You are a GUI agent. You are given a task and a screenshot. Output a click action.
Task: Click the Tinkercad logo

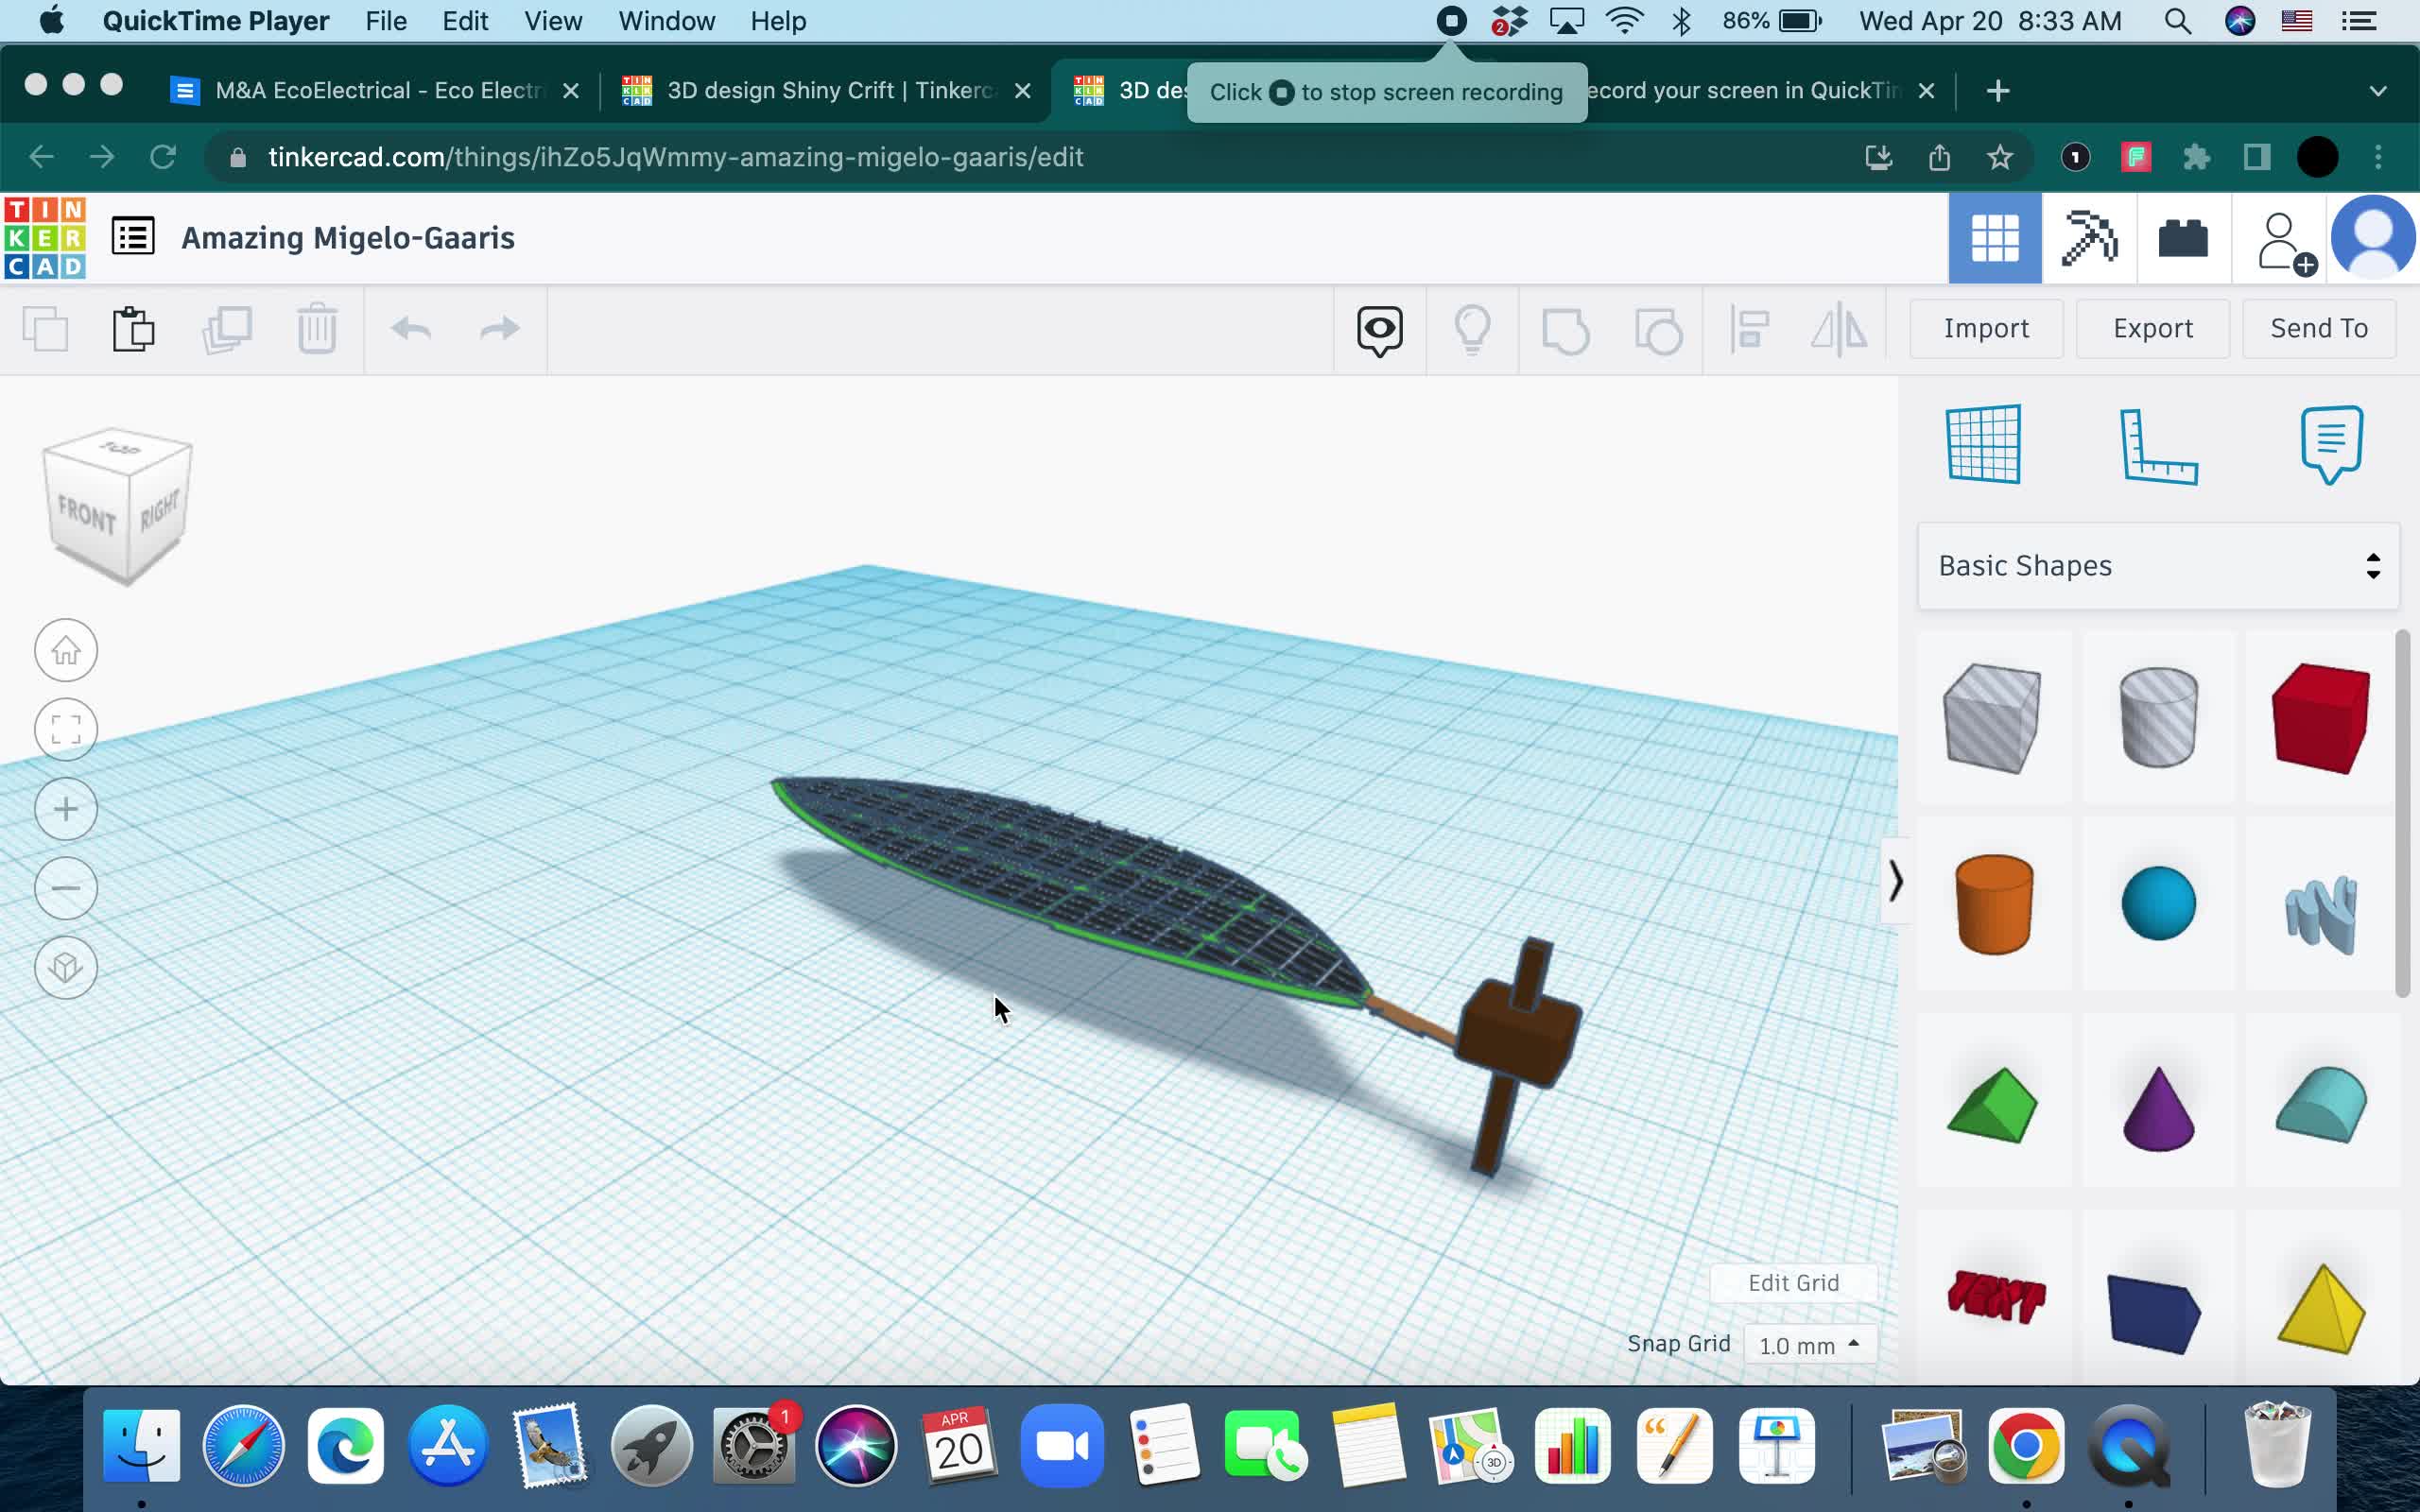[45, 238]
